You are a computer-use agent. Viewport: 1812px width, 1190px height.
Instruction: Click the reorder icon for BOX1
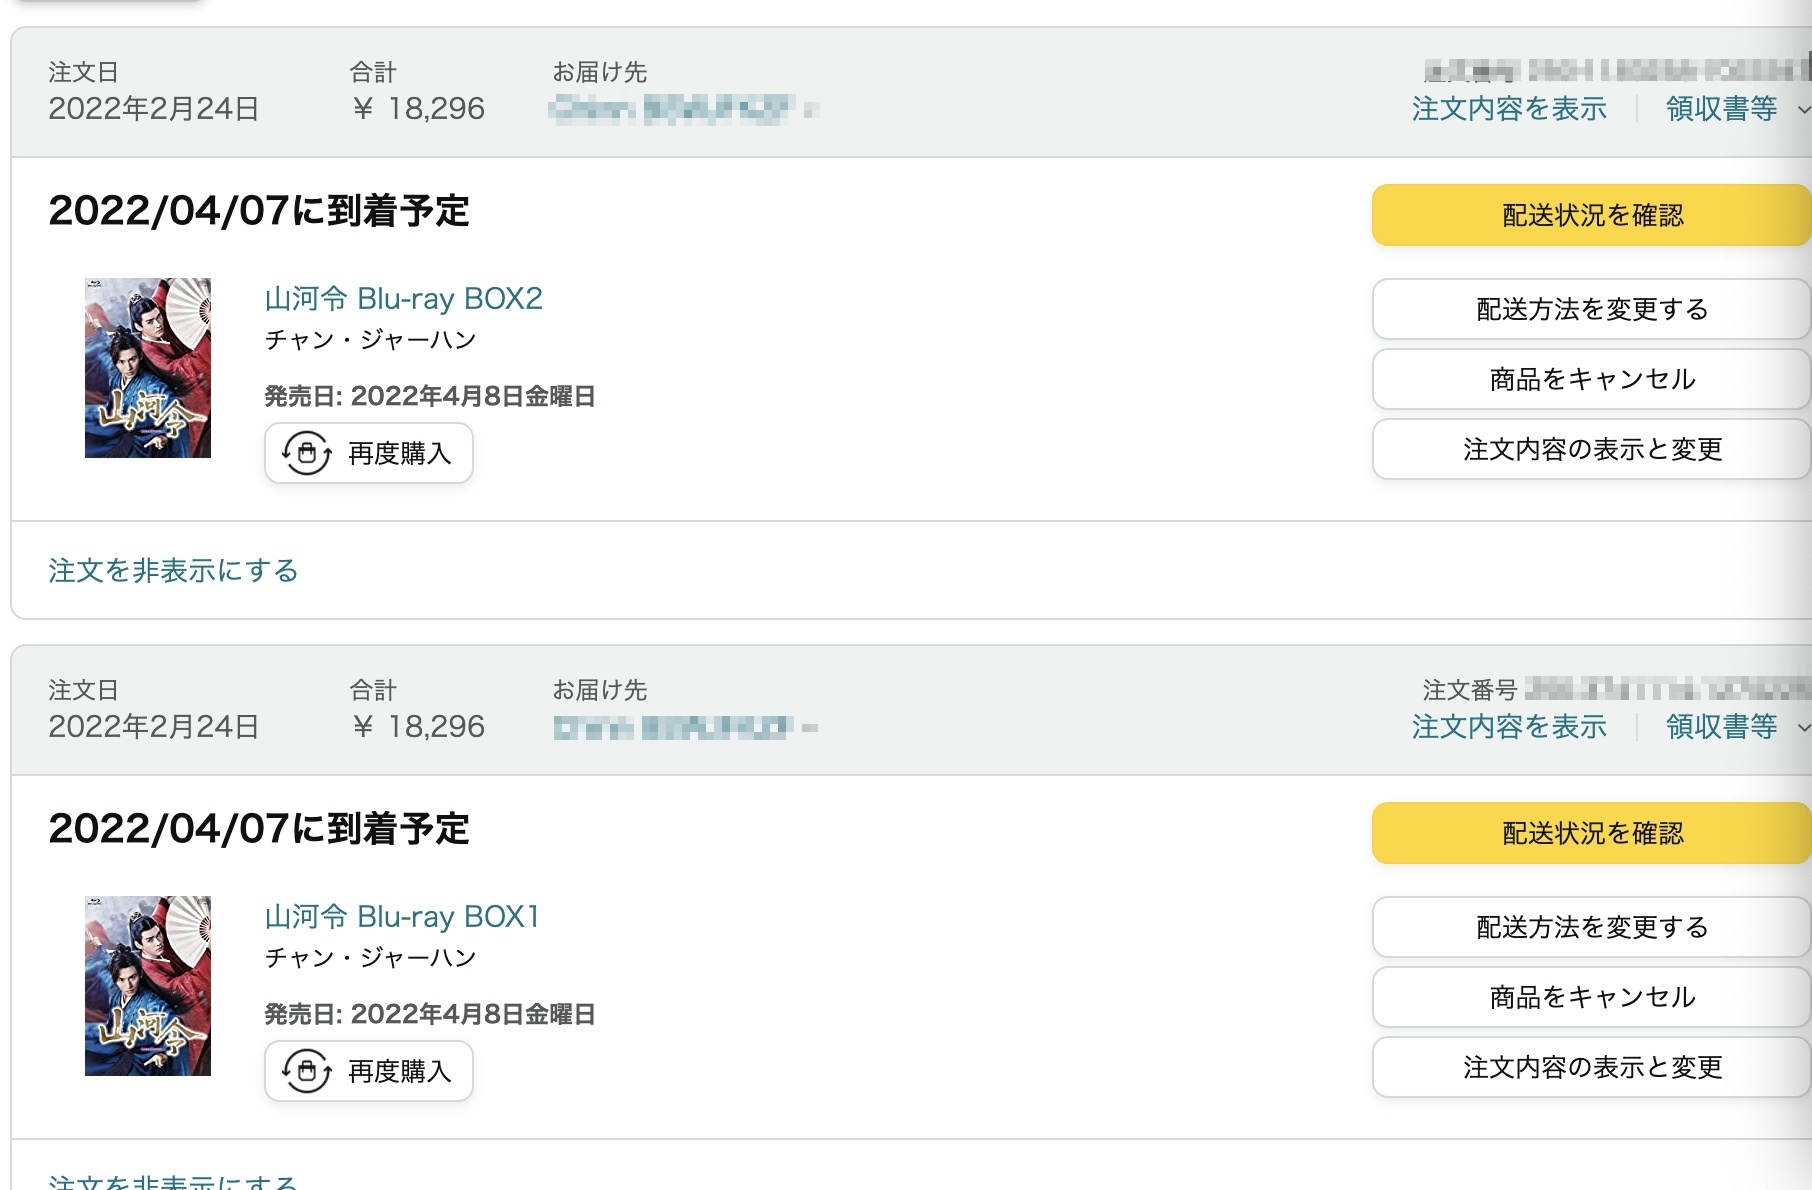tap(307, 1071)
